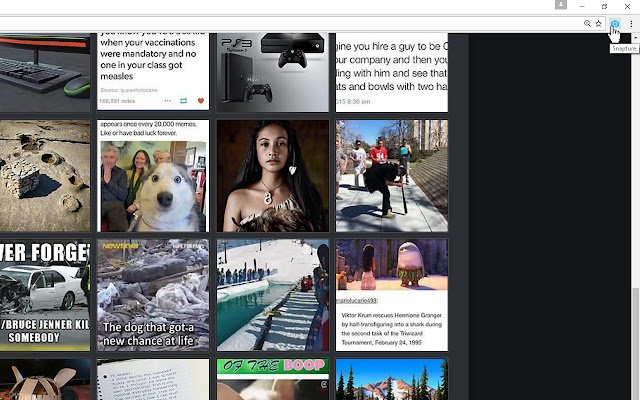Open the PS3 and Xbox consoles image
This screenshot has width=640, height=400.
pyautogui.click(x=273, y=73)
